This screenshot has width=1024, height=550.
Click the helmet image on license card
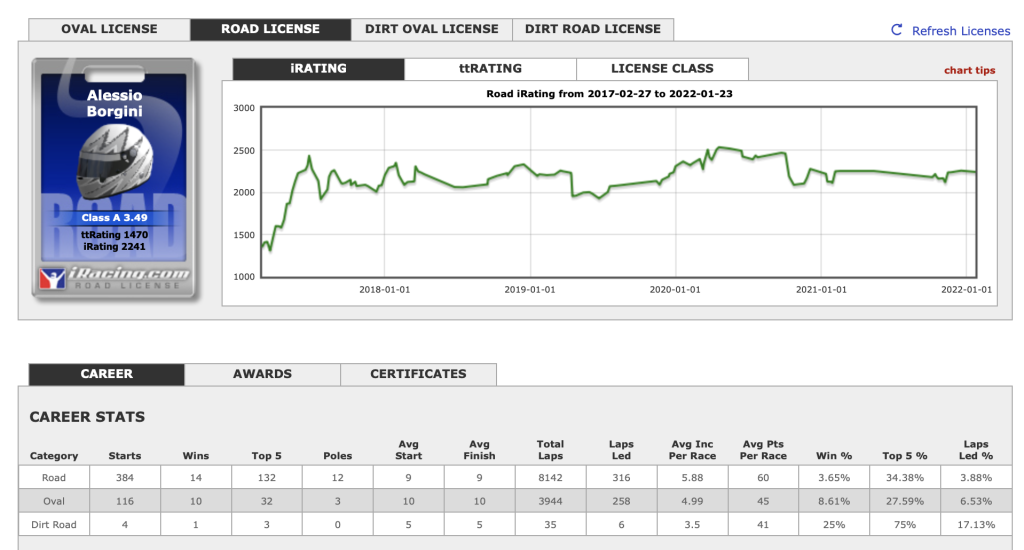click(x=116, y=161)
